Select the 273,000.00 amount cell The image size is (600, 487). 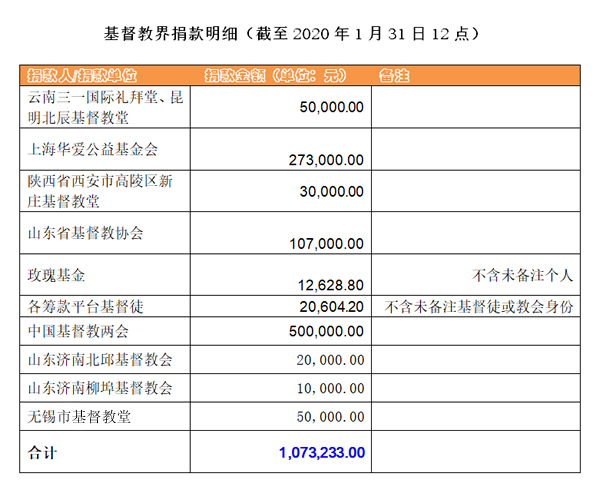tap(325, 159)
